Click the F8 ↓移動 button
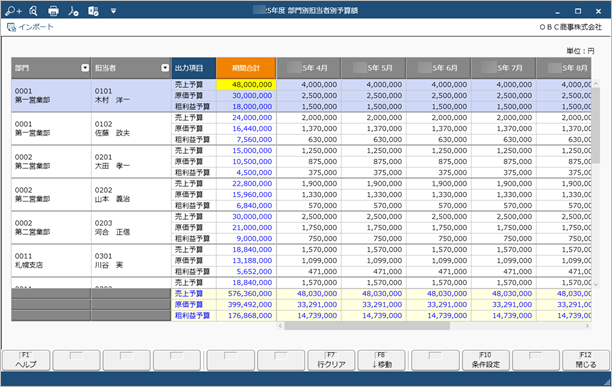The height and width of the screenshot is (387, 612). point(382,360)
